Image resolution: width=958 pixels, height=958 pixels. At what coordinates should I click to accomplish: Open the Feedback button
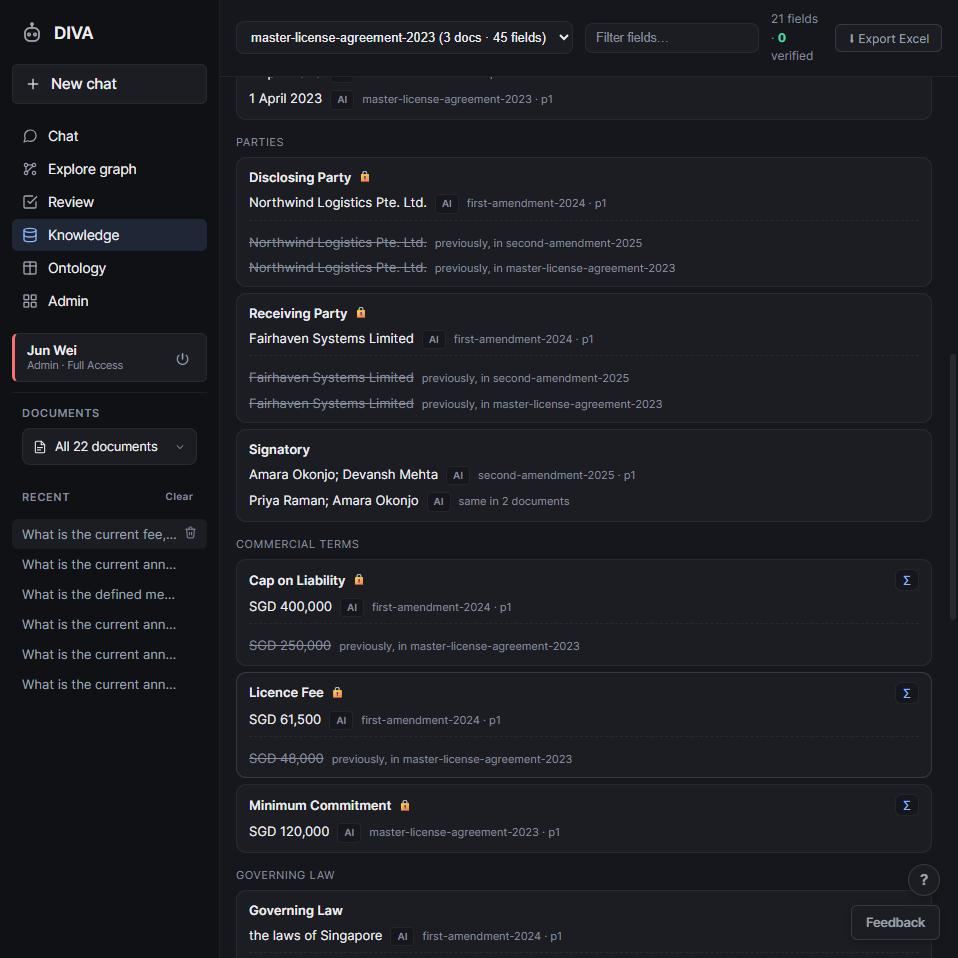pos(895,923)
